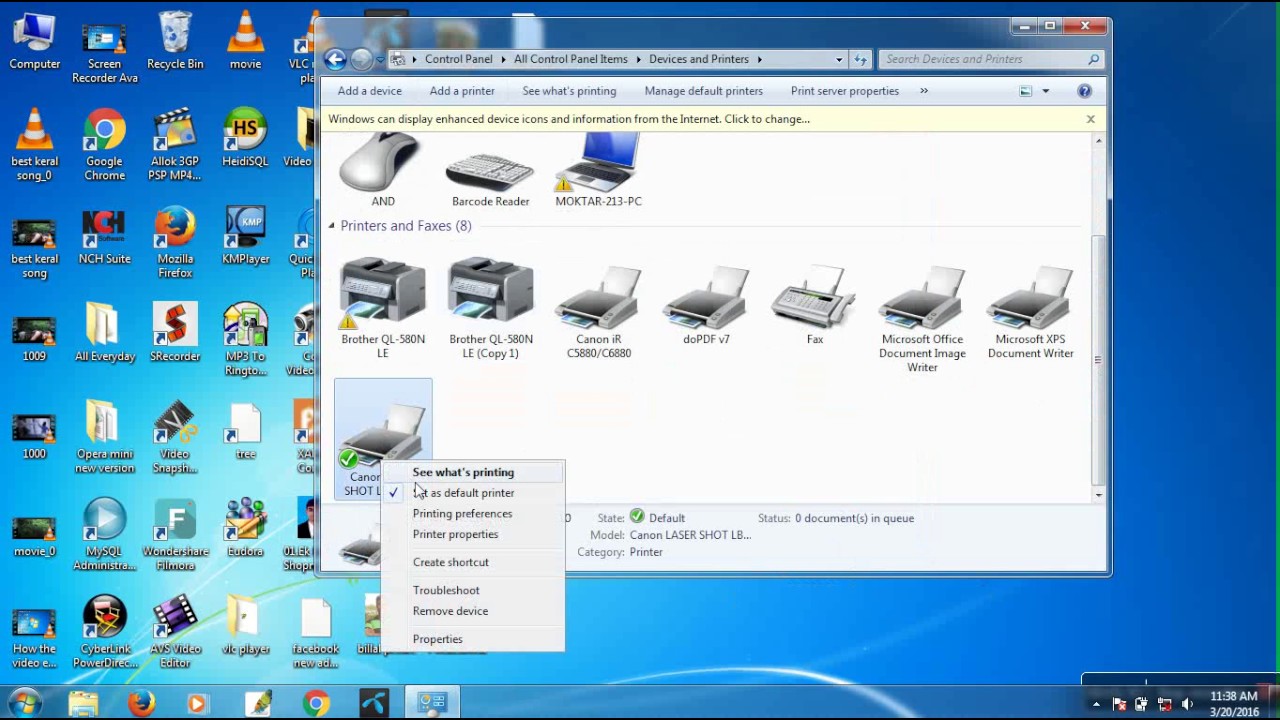Image resolution: width=1280 pixels, height=720 pixels.
Task: Close the yellow information bar
Action: [x=1090, y=119]
